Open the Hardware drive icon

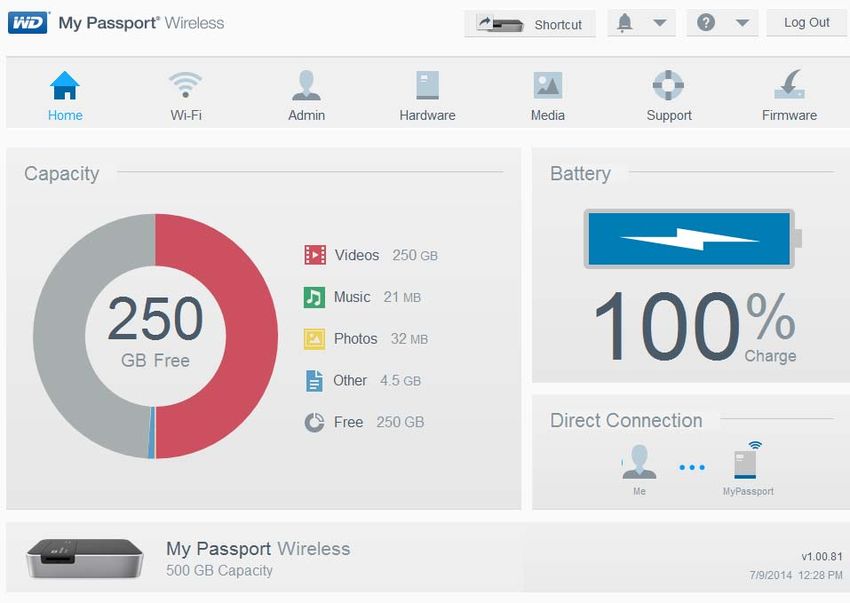point(427,85)
